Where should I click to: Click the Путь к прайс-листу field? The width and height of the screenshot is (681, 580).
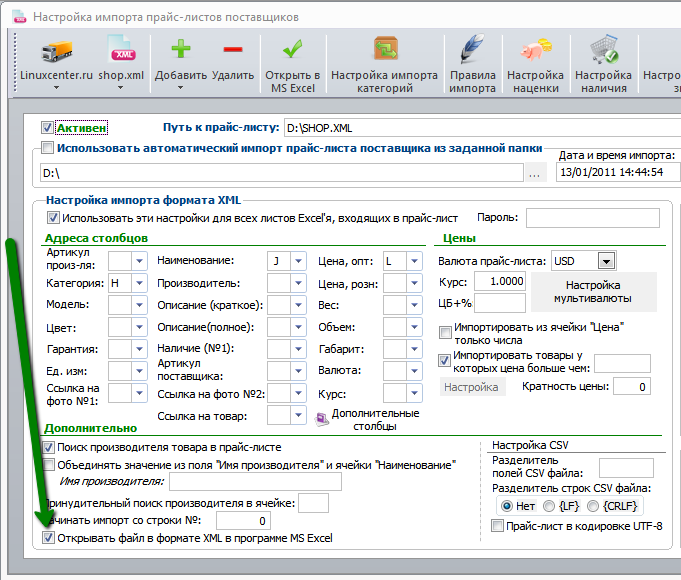482,128
